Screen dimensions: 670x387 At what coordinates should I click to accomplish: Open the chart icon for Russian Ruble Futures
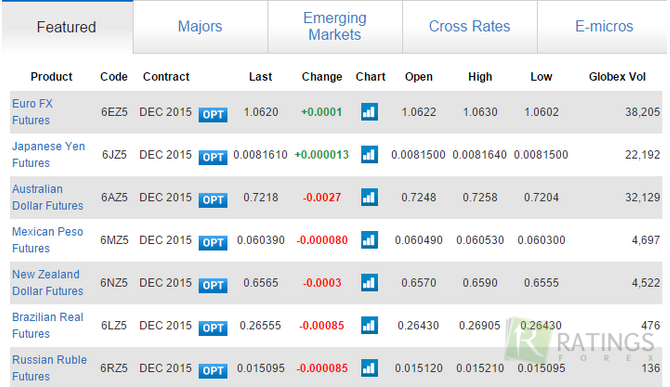coord(369,368)
